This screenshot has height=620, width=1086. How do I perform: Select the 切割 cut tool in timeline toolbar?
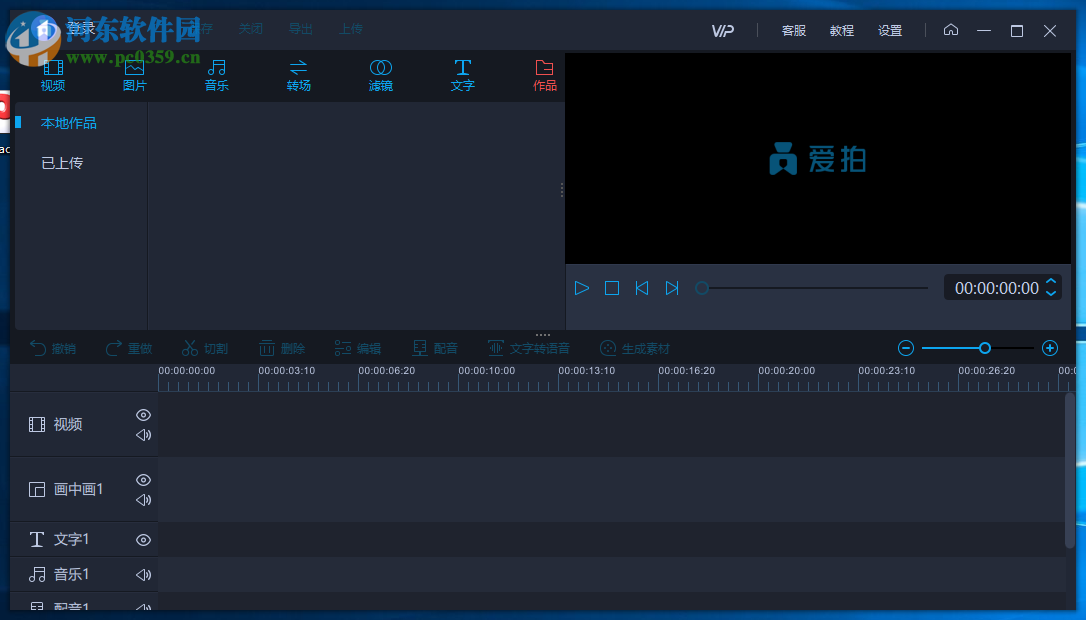click(204, 348)
